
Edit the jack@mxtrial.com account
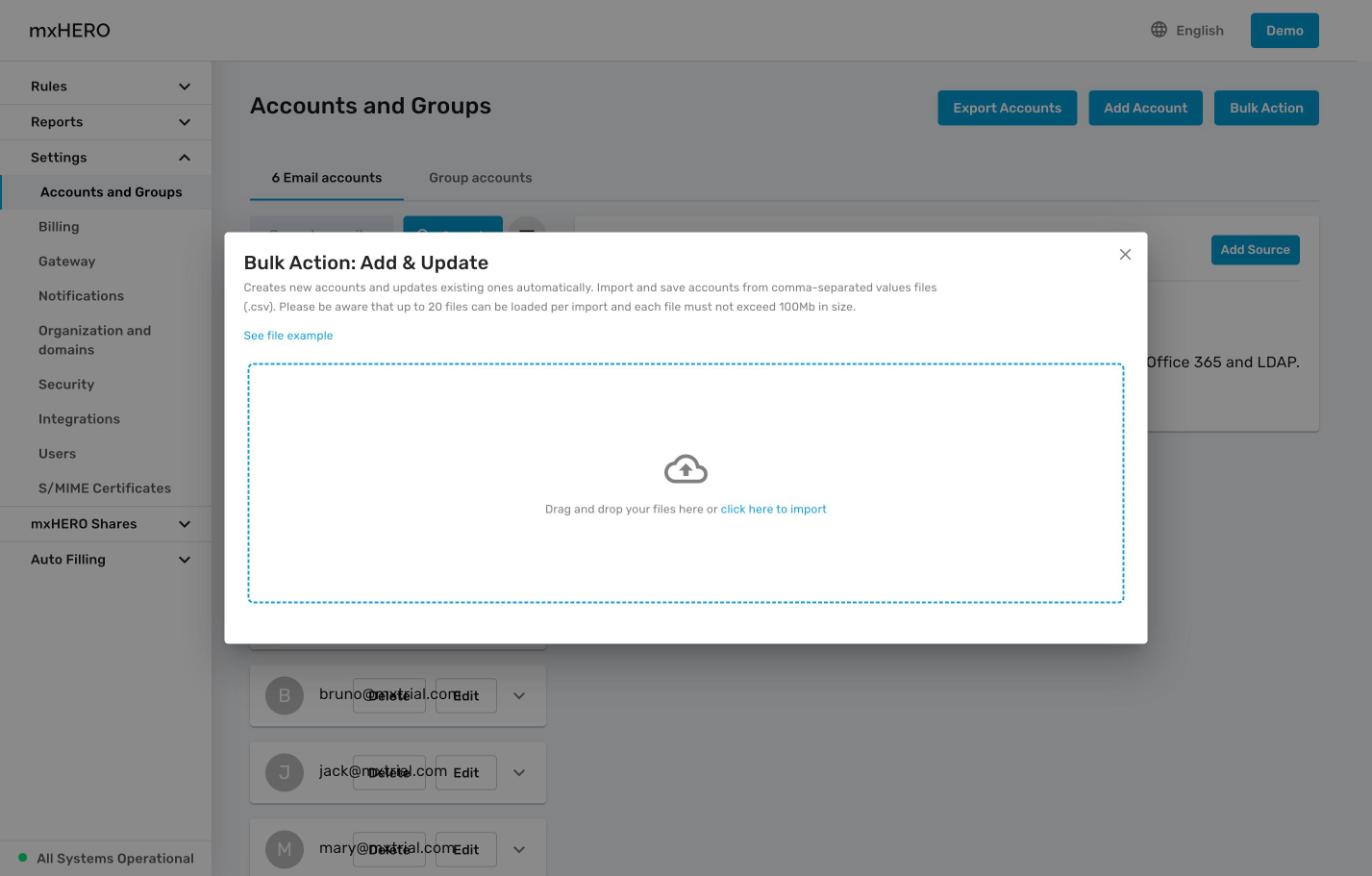click(466, 773)
